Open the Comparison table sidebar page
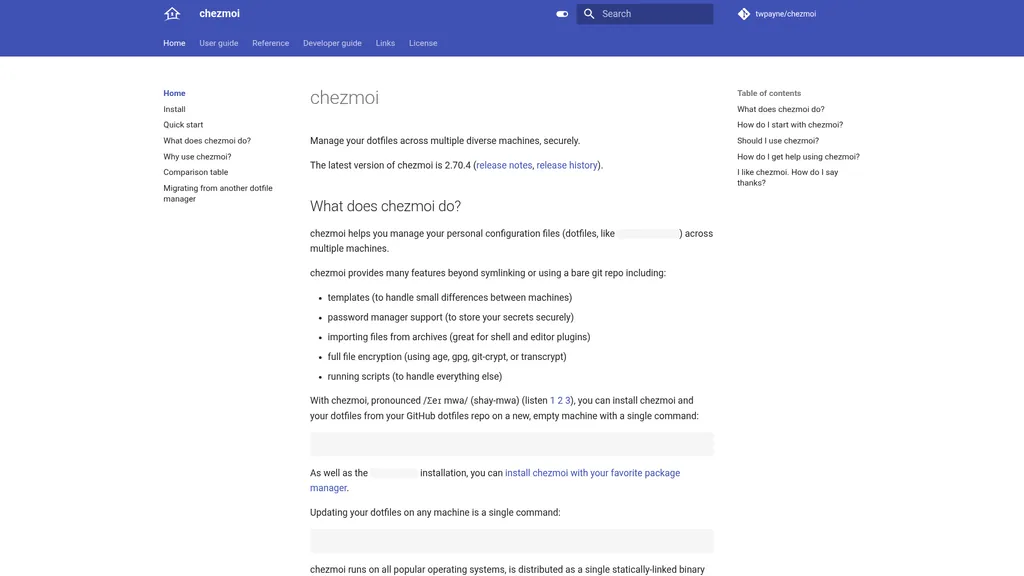 [x=196, y=172]
